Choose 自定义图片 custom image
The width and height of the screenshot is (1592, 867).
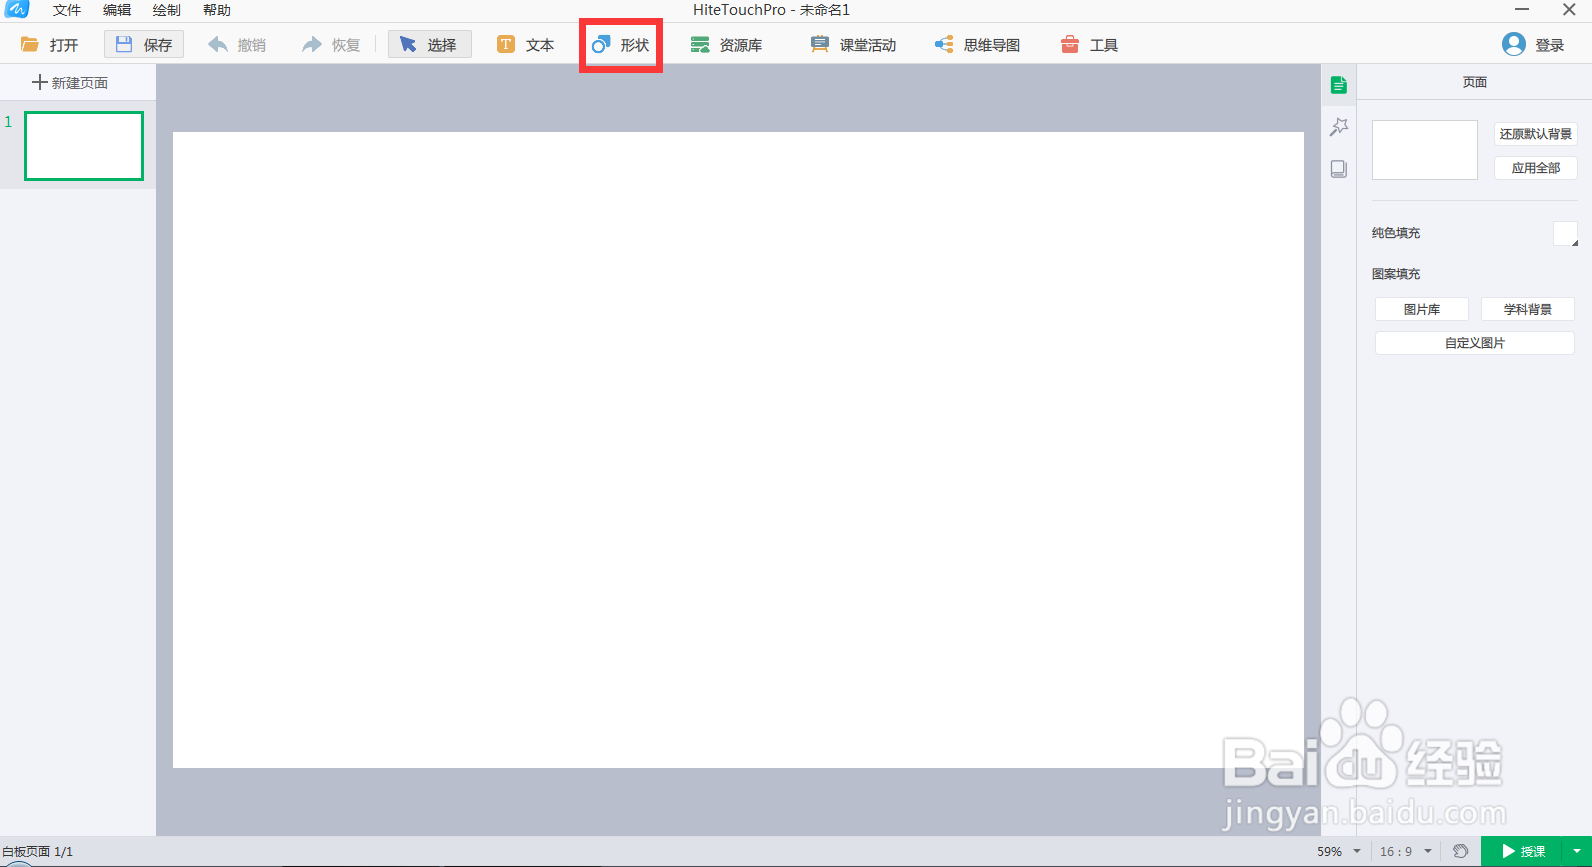1475,343
